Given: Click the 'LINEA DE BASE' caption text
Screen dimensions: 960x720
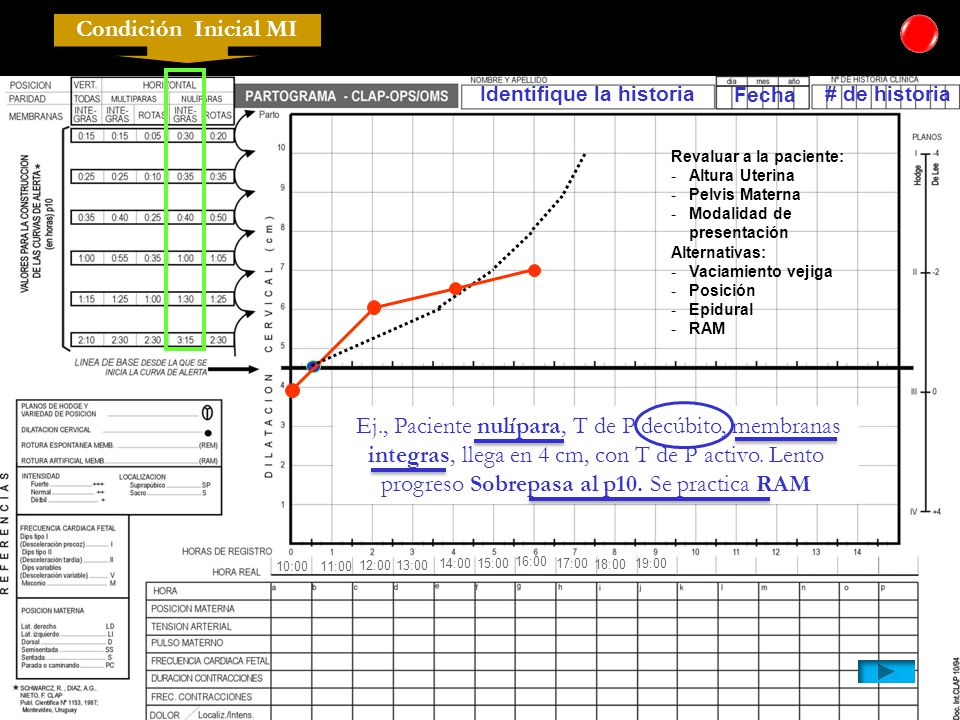Looking at the screenshot, I should click(x=141, y=367).
